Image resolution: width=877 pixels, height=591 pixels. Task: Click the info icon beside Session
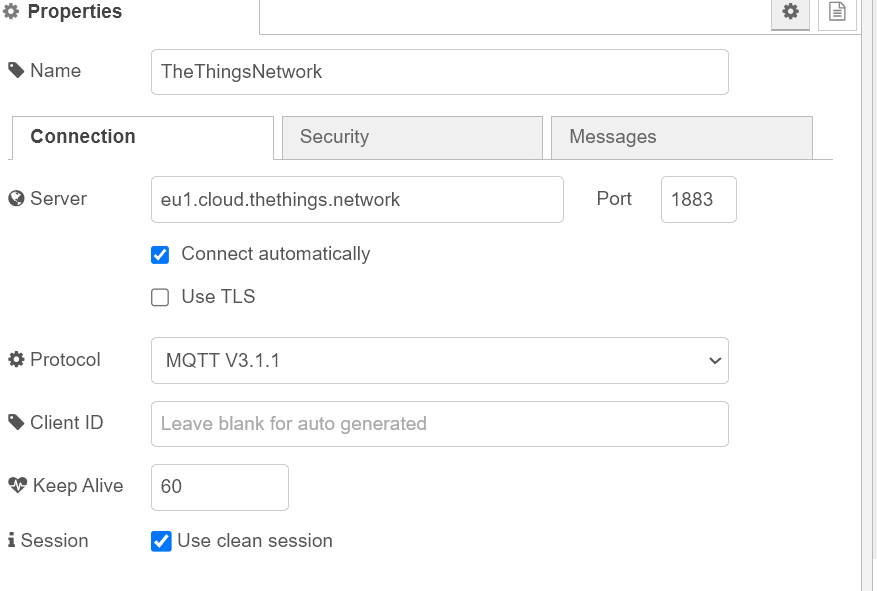point(12,541)
